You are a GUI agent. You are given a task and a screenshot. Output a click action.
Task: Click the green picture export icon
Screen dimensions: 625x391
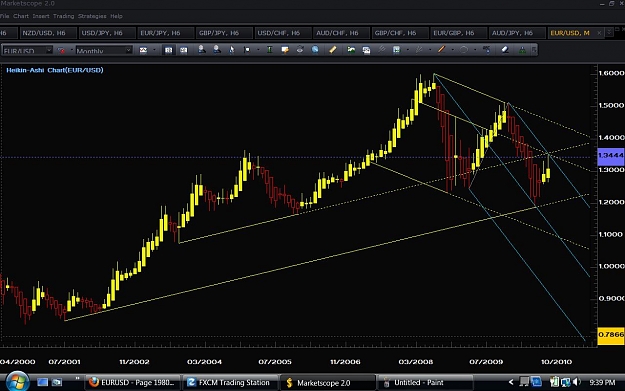point(351,50)
